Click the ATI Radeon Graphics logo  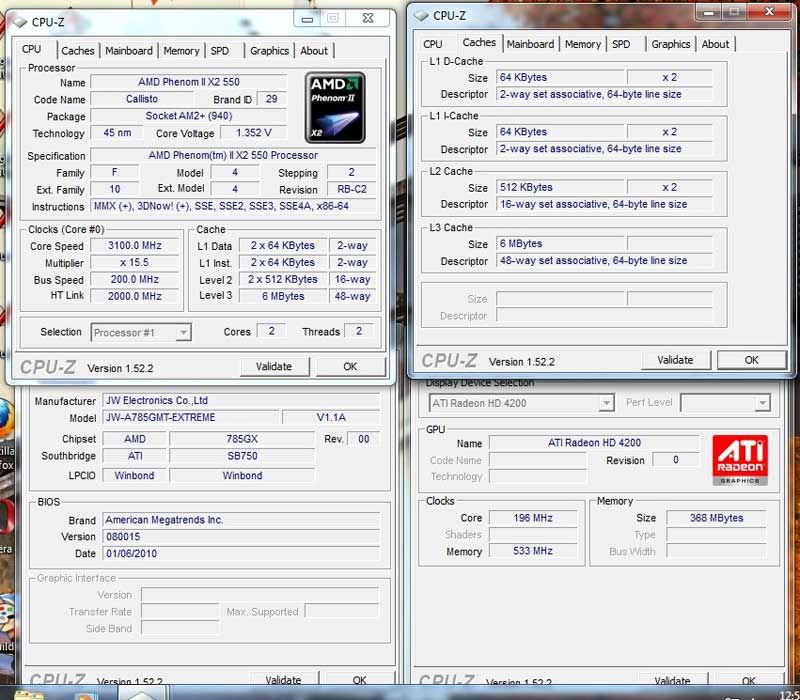[x=740, y=460]
